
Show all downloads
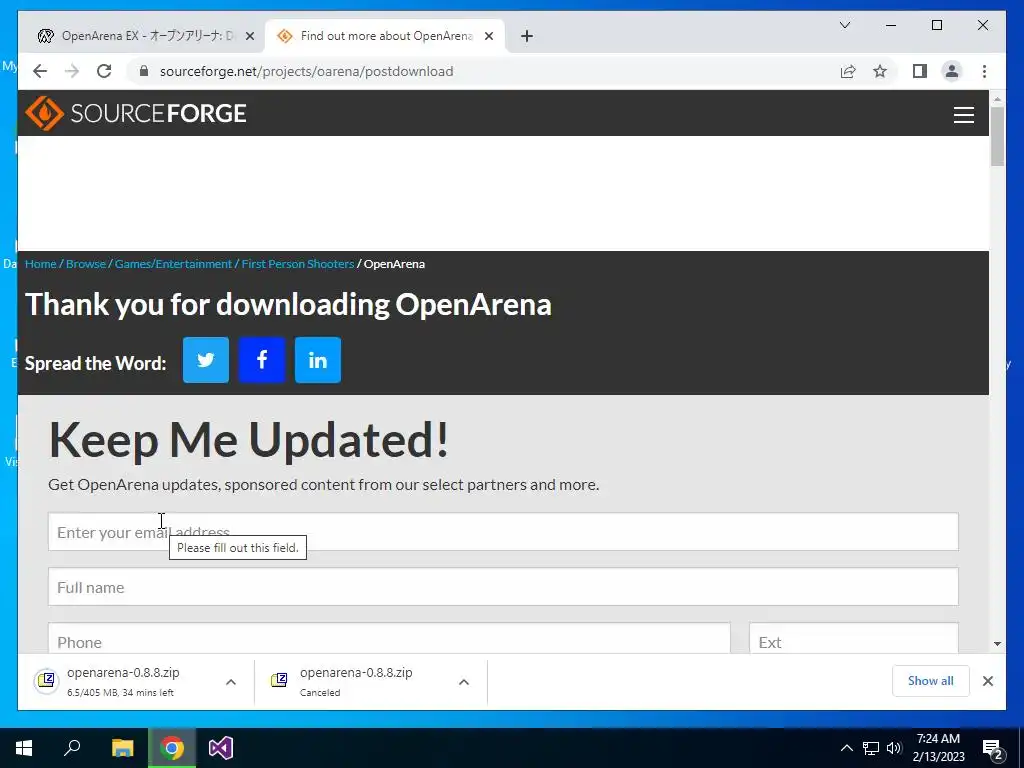click(x=931, y=680)
